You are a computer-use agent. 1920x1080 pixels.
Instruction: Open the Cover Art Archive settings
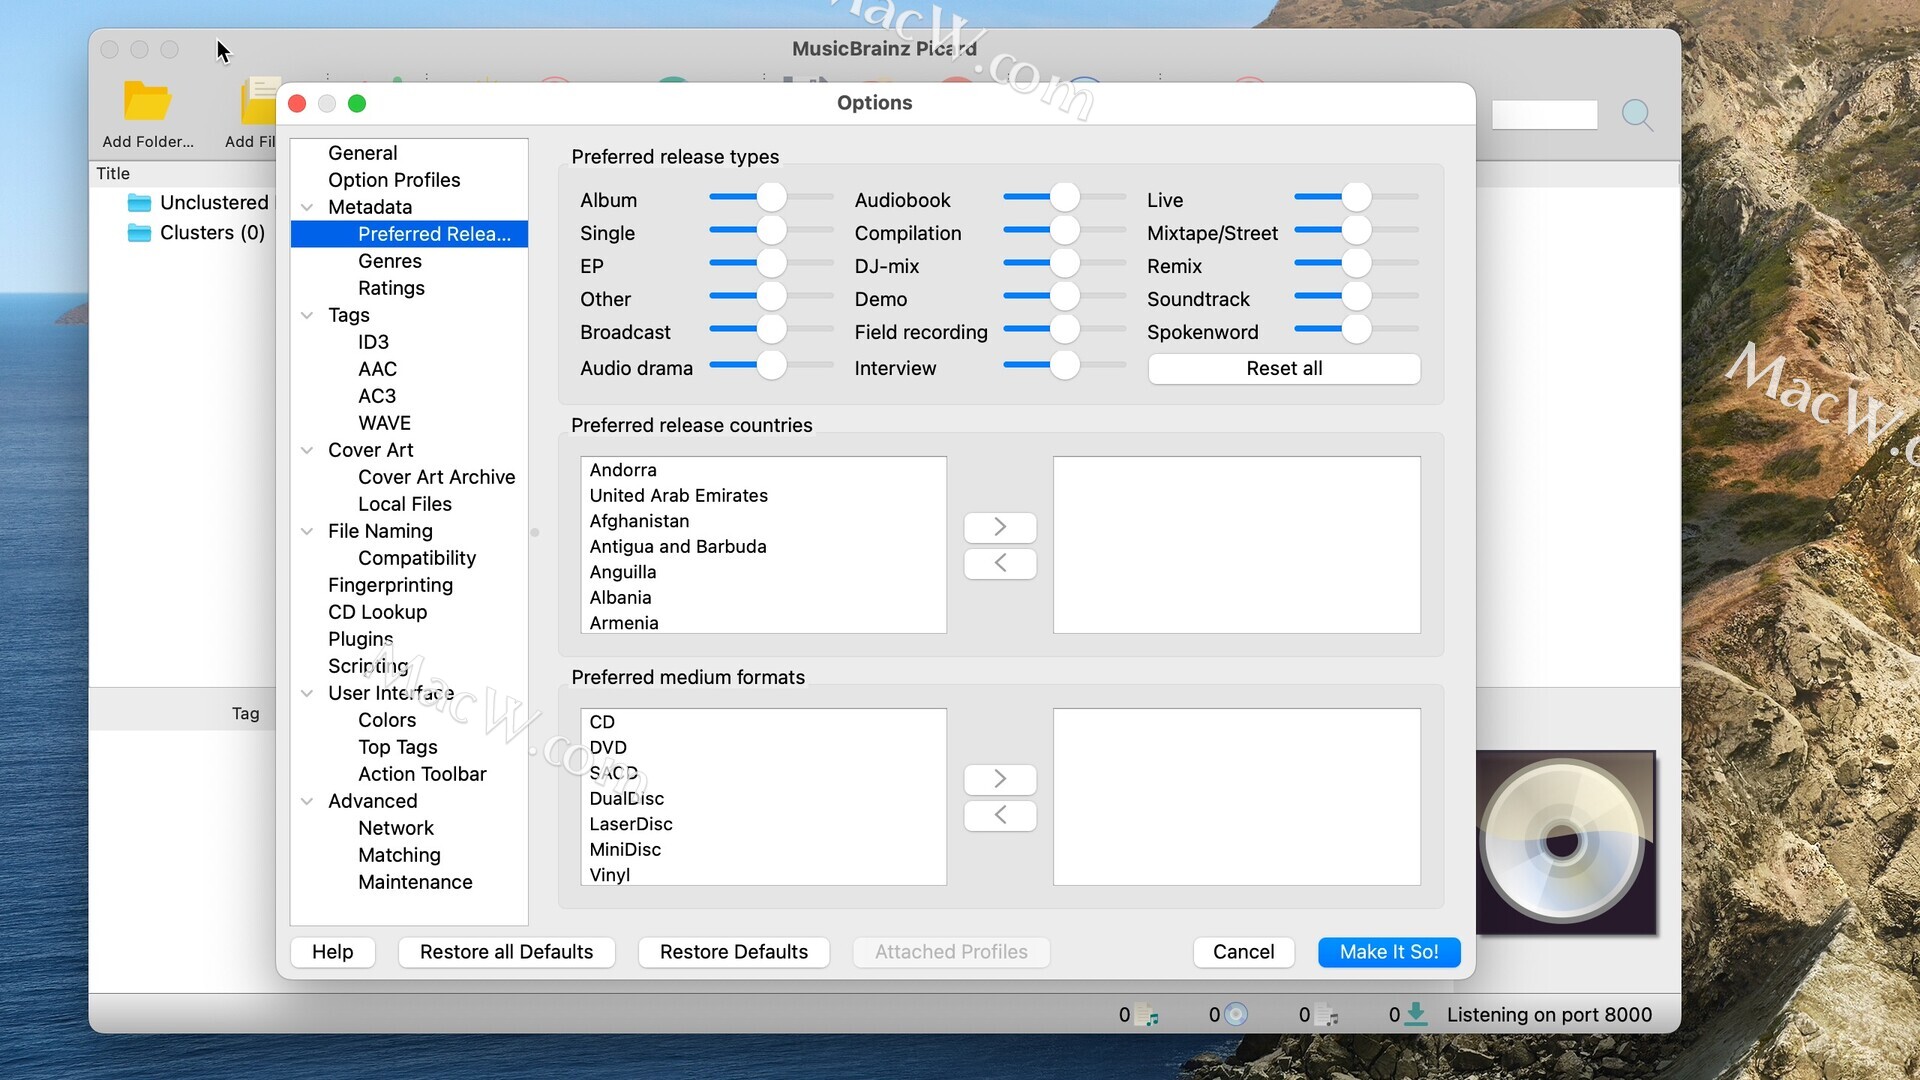pyautogui.click(x=436, y=477)
